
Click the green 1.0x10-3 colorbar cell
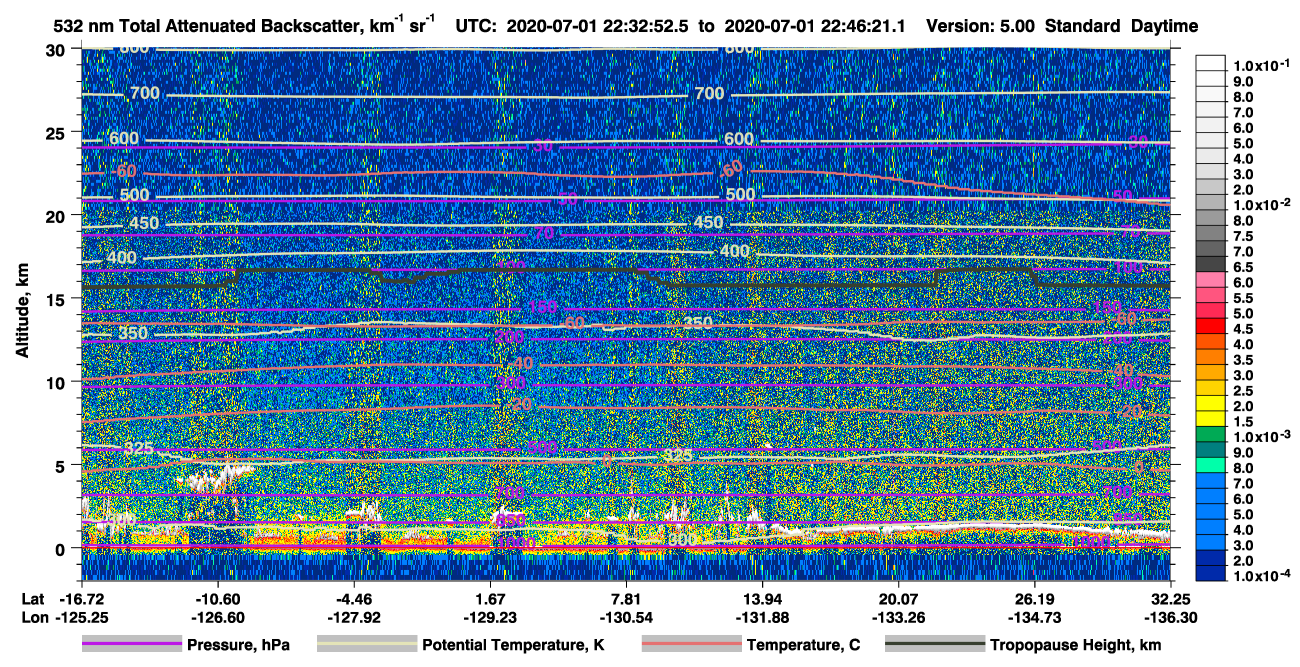pyautogui.click(x=1211, y=437)
